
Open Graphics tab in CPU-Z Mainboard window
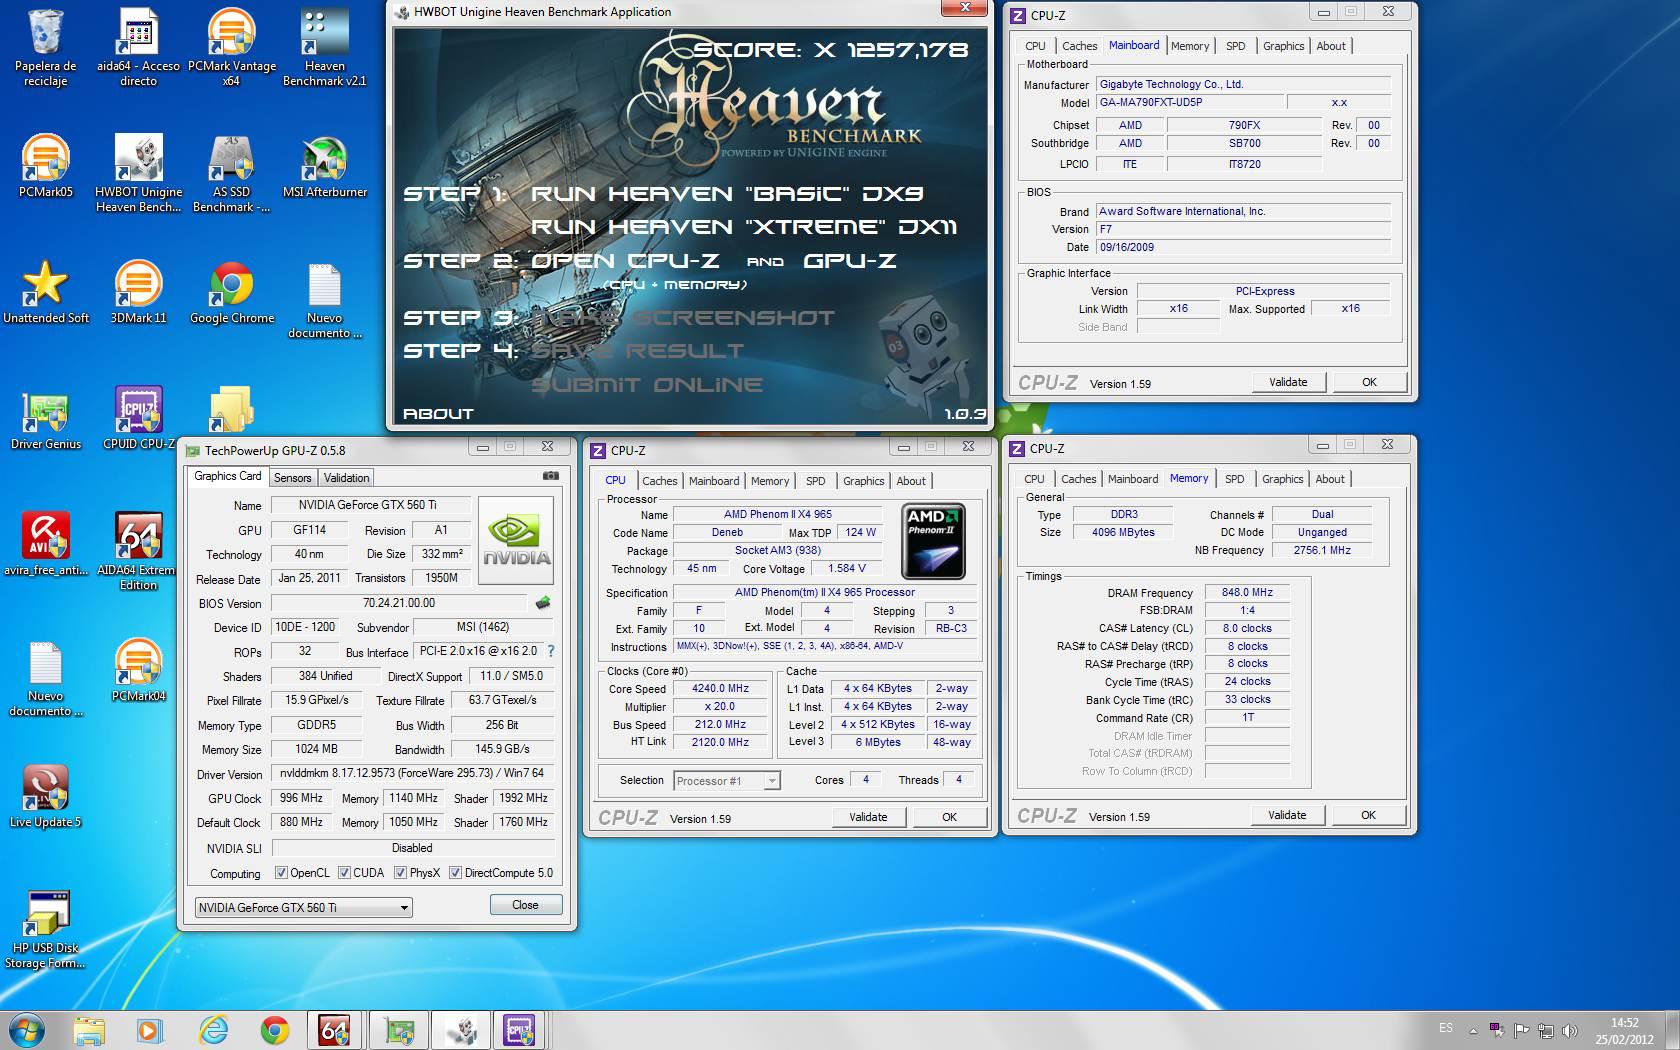(x=1283, y=46)
